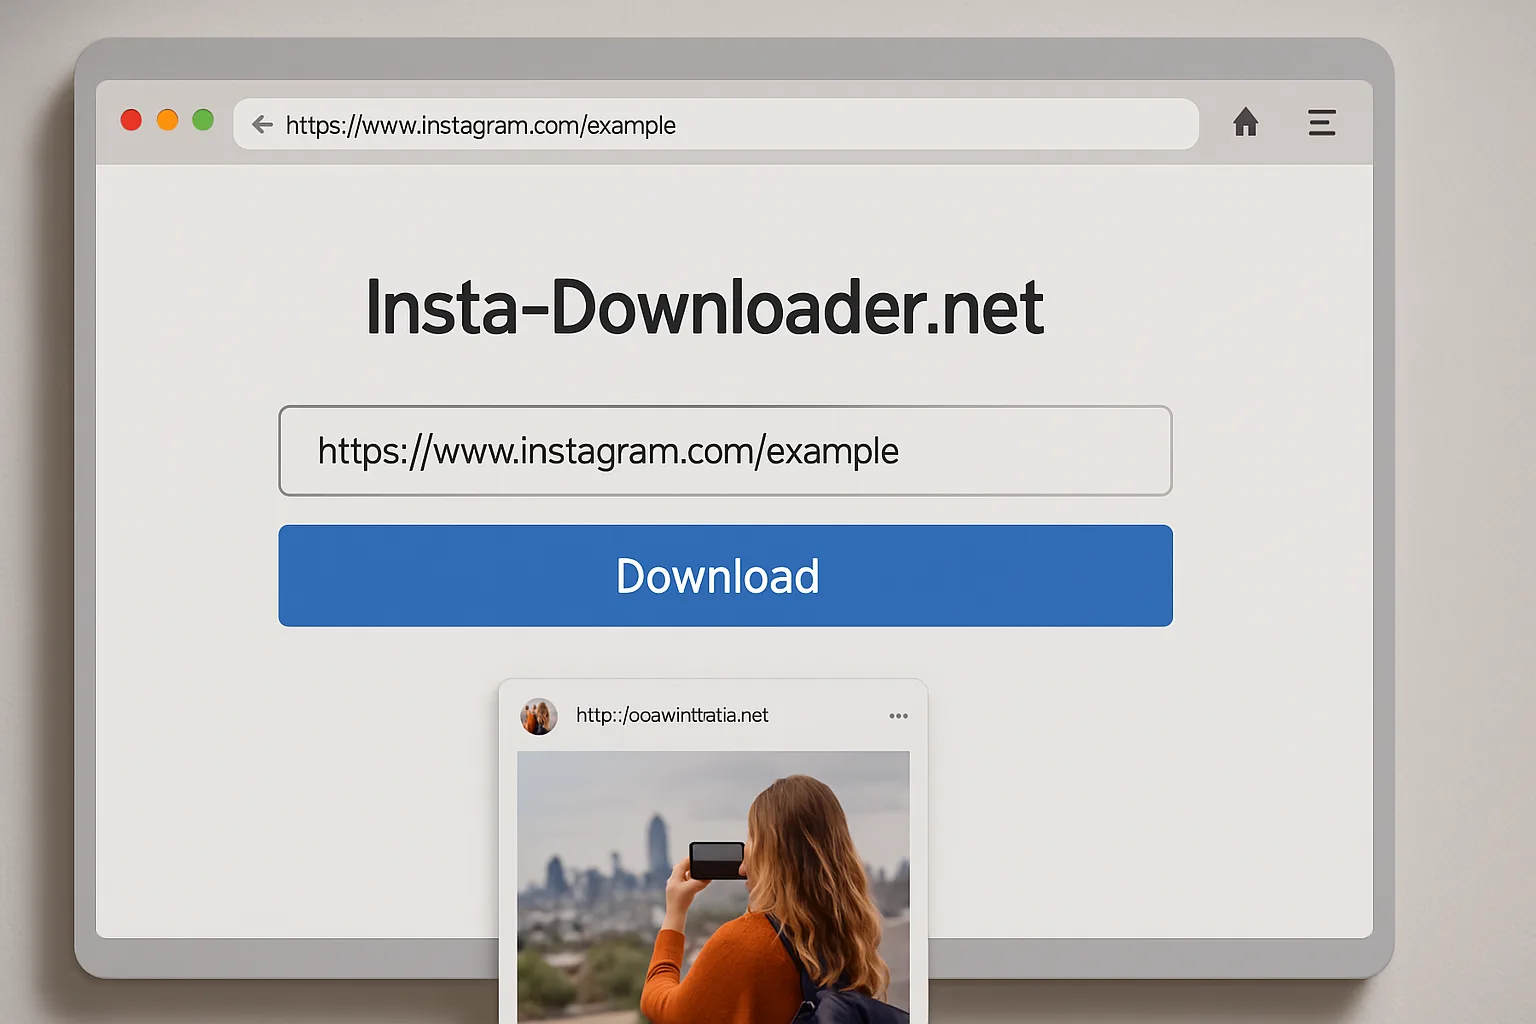Screen dimensions: 1536x1024
Task: Click the phone held in the photo
Action: click(717, 860)
